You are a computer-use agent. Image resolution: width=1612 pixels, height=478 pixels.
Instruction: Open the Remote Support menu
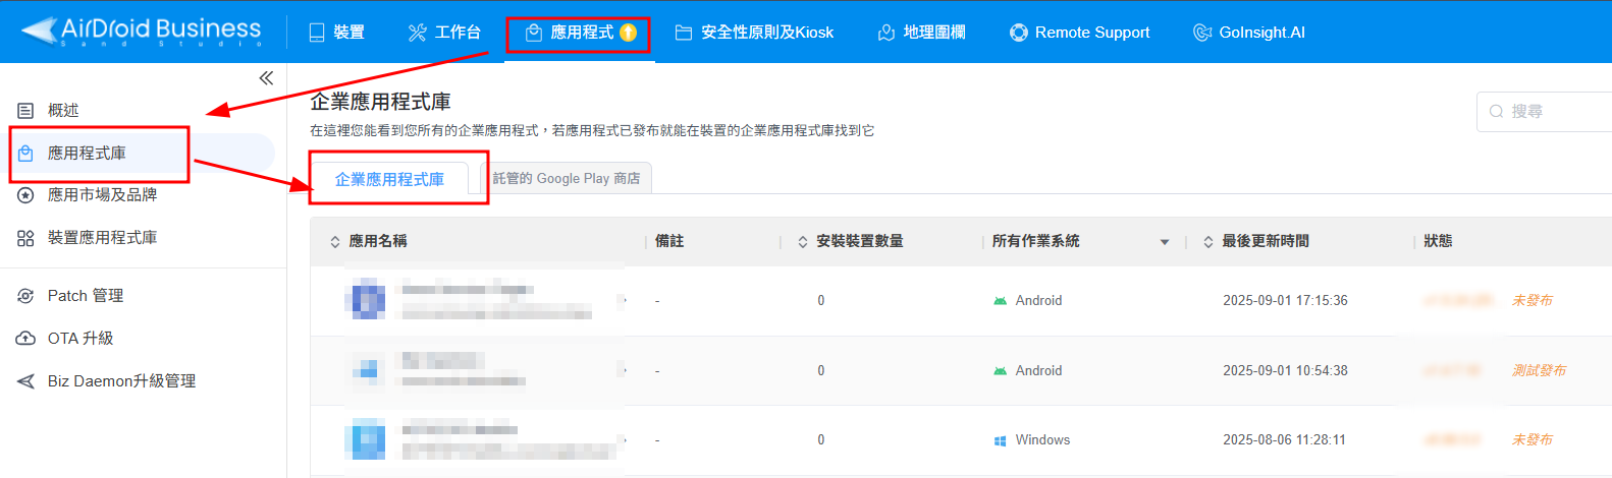(1079, 32)
